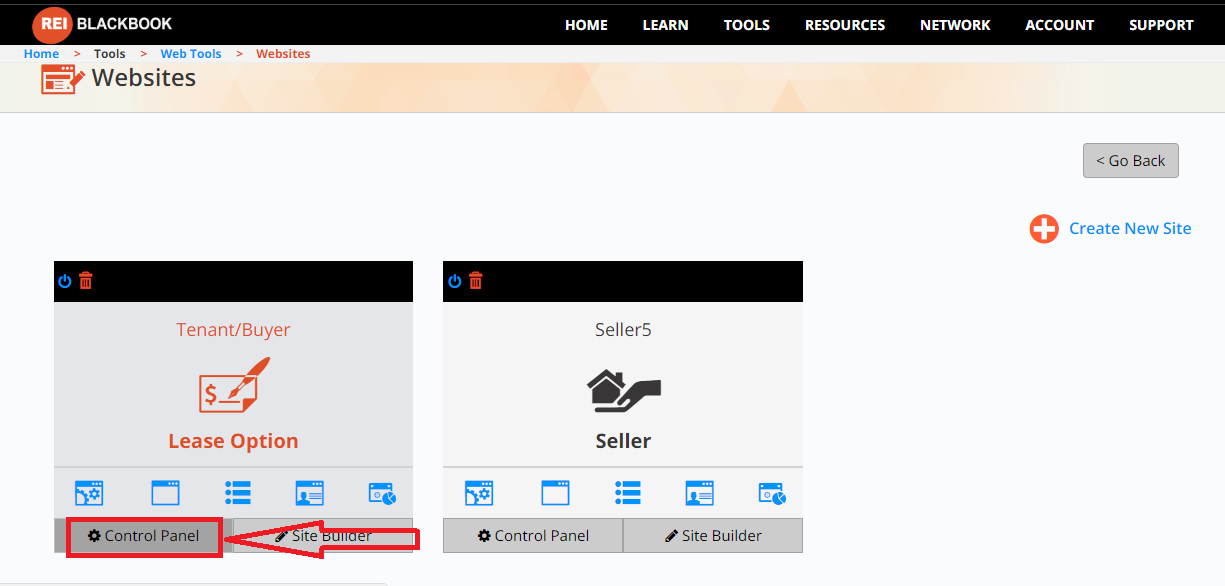Click the Seller5 site title
Image resolution: width=1225 pixels, height=586 pixels.
click(x=623, y=330)
